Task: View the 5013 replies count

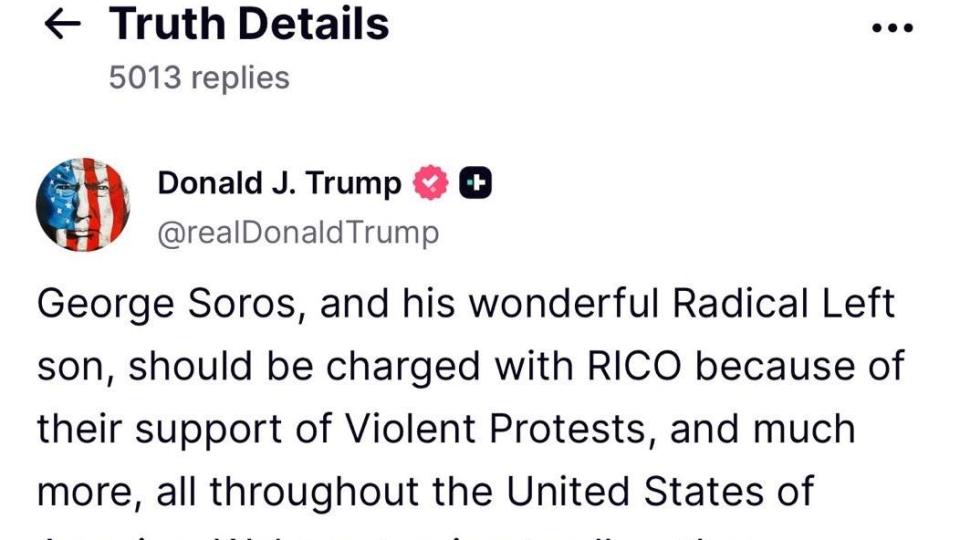Action: pos(199,78)
